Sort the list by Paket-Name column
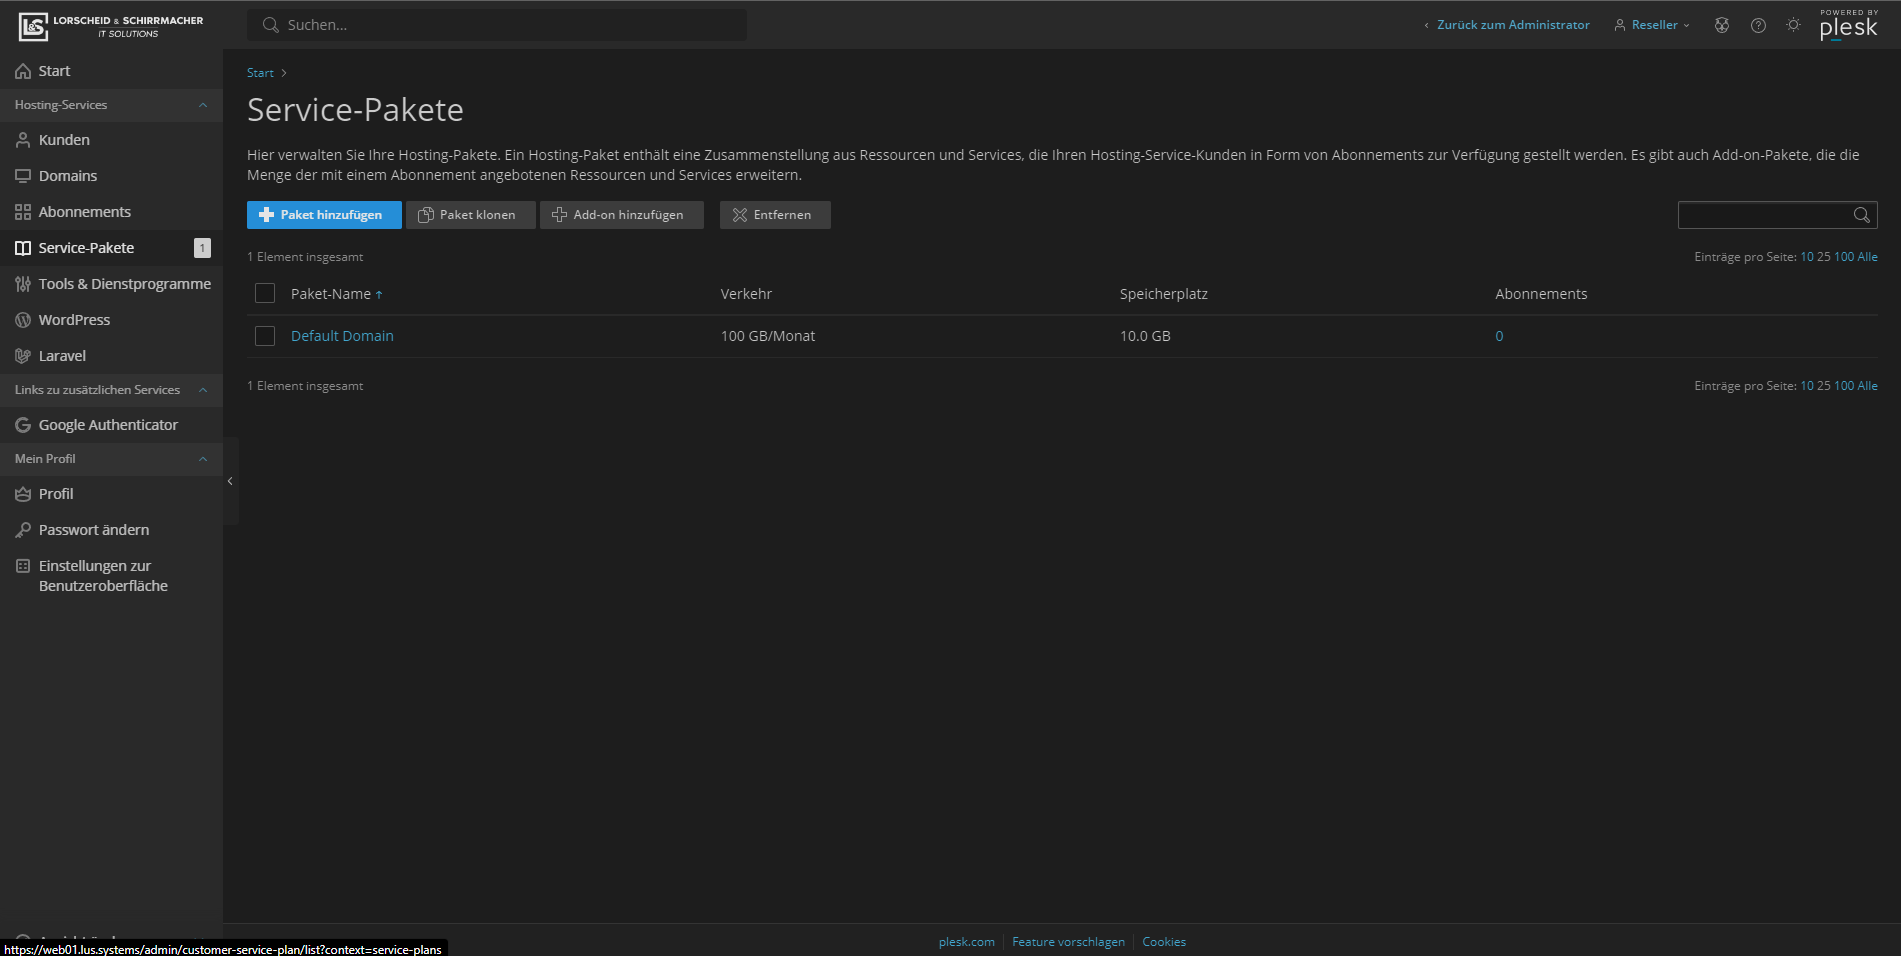The height and width of the screenshot is (956, 1901). click(x=331, y=294)
